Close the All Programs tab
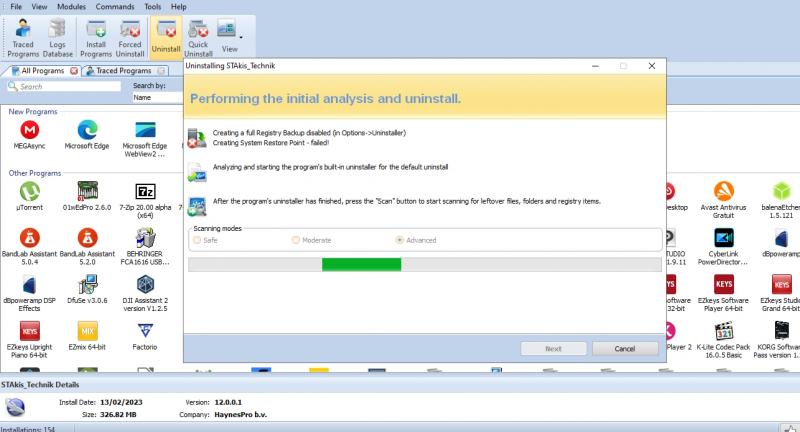This screenshot has width=800, height=432. [x=74, y=71]
